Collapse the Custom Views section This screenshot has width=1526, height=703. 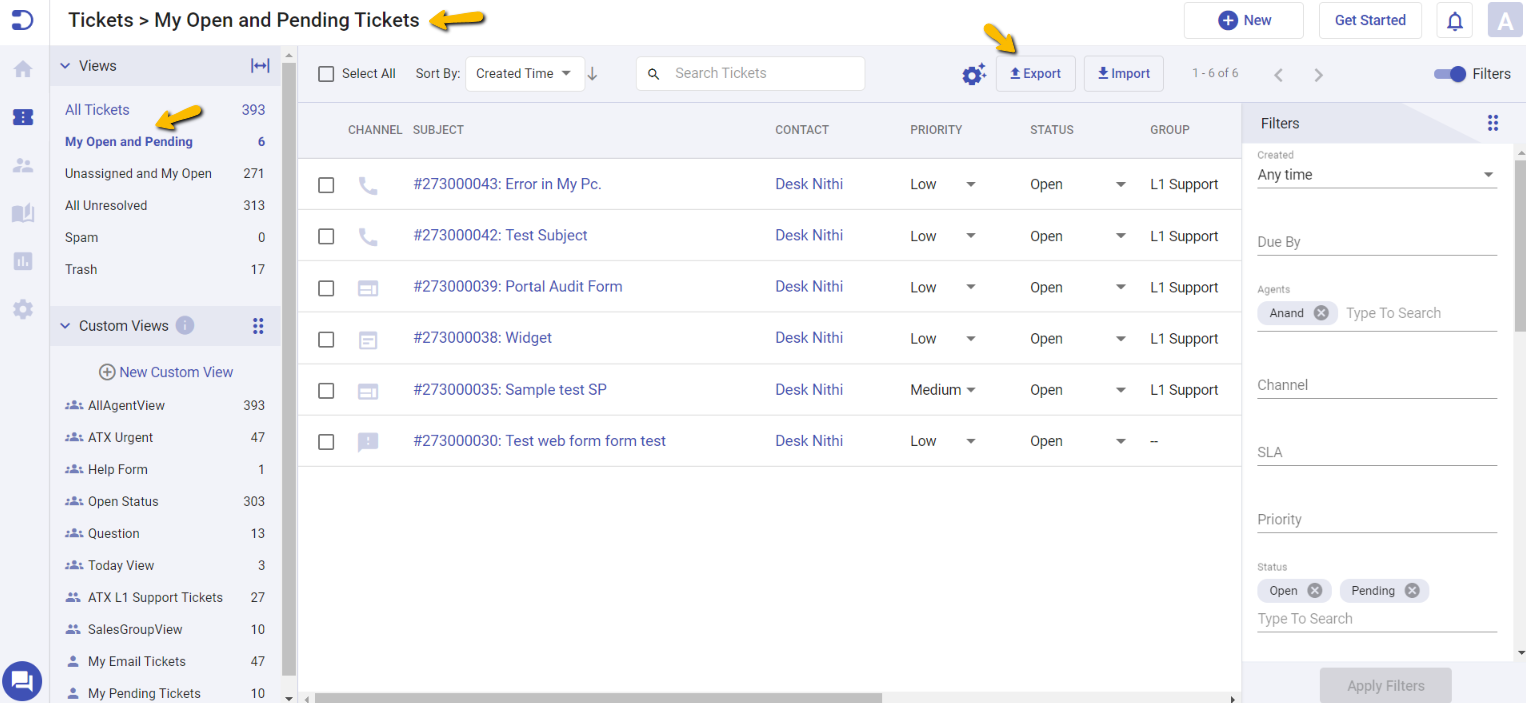(65, 325)
